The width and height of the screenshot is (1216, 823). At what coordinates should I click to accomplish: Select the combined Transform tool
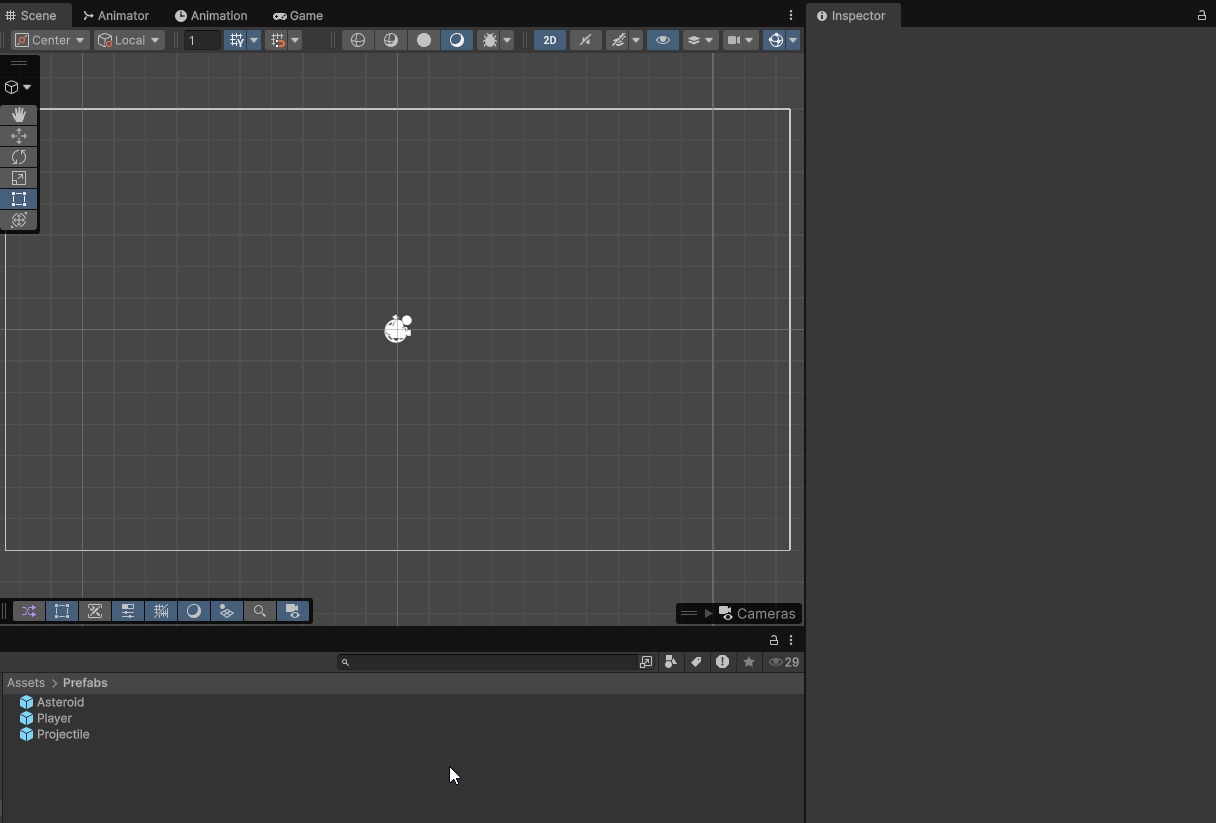[19, 220]
